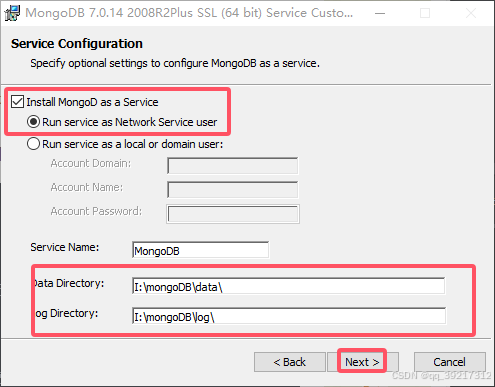This screenshot has width=495, height=387.
Task: Proceed with the Next > button
Action: [363, 362]
